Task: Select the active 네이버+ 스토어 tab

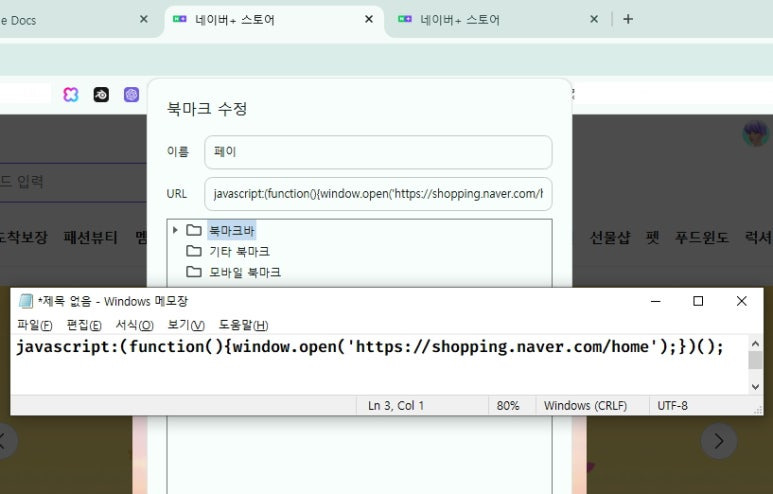Action: 274,20
